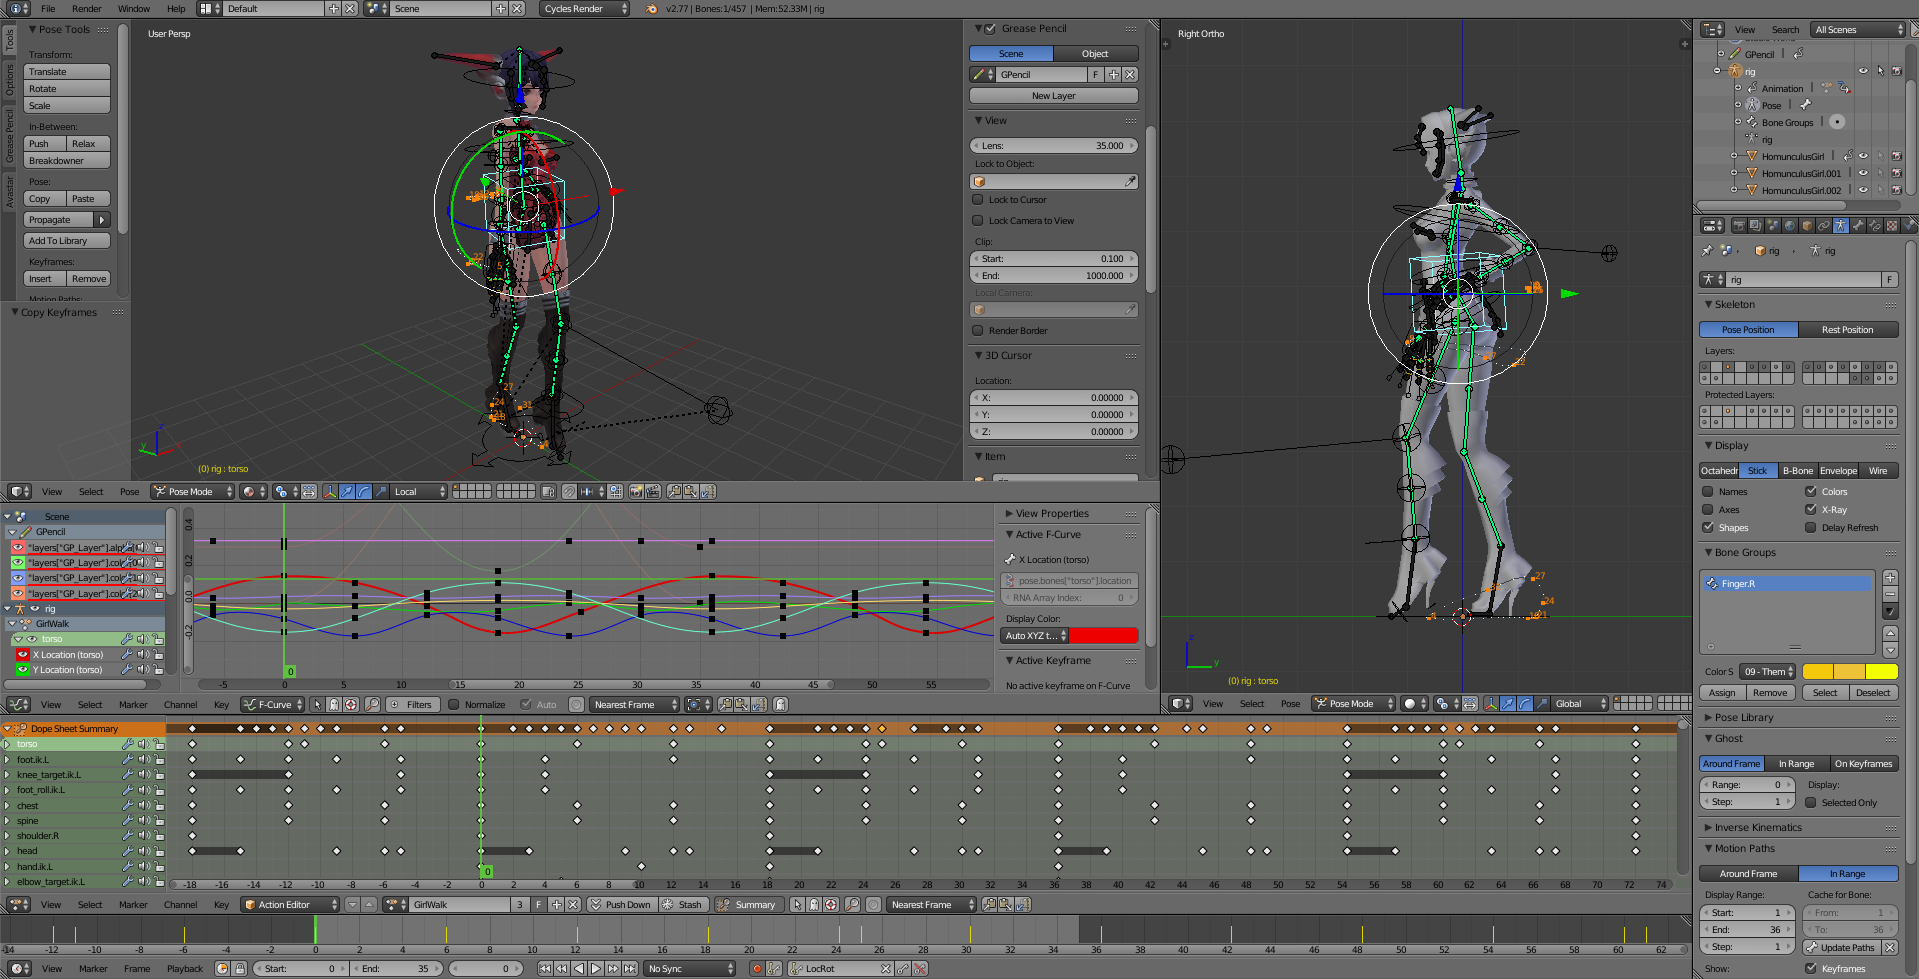The width and height of the screenshot is (1919, 979).
Task: Hide HomunculusGirl with its eye icon
Action: 1862,156
